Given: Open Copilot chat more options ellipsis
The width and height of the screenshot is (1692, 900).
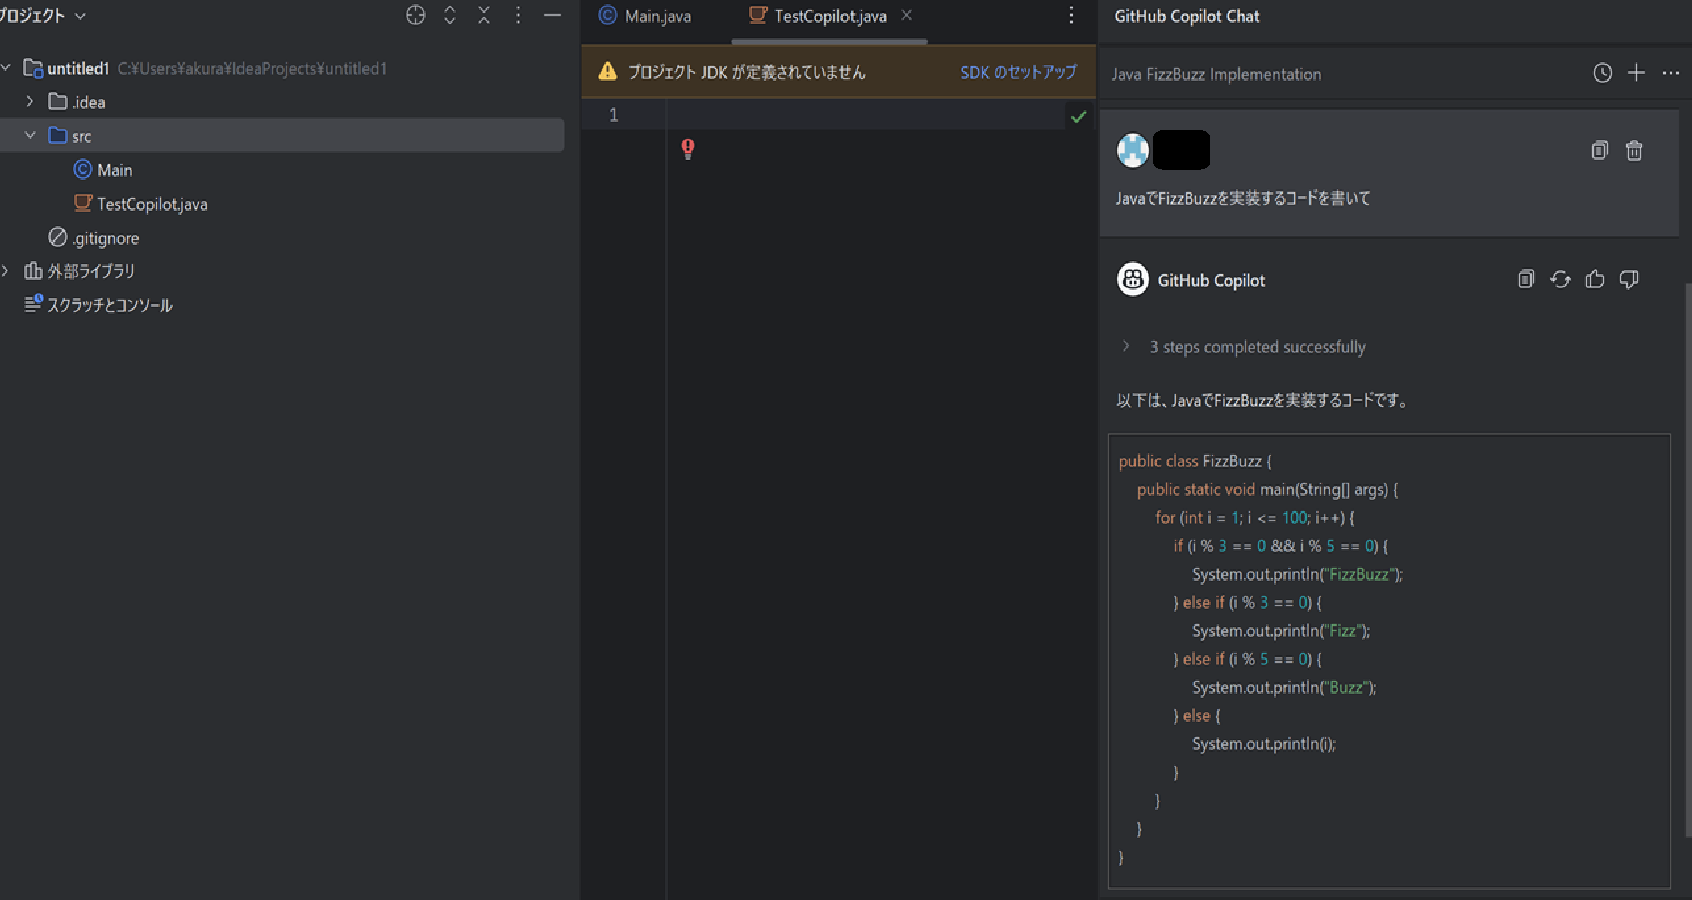Looking at the screenshot, I should (1671, 73).
